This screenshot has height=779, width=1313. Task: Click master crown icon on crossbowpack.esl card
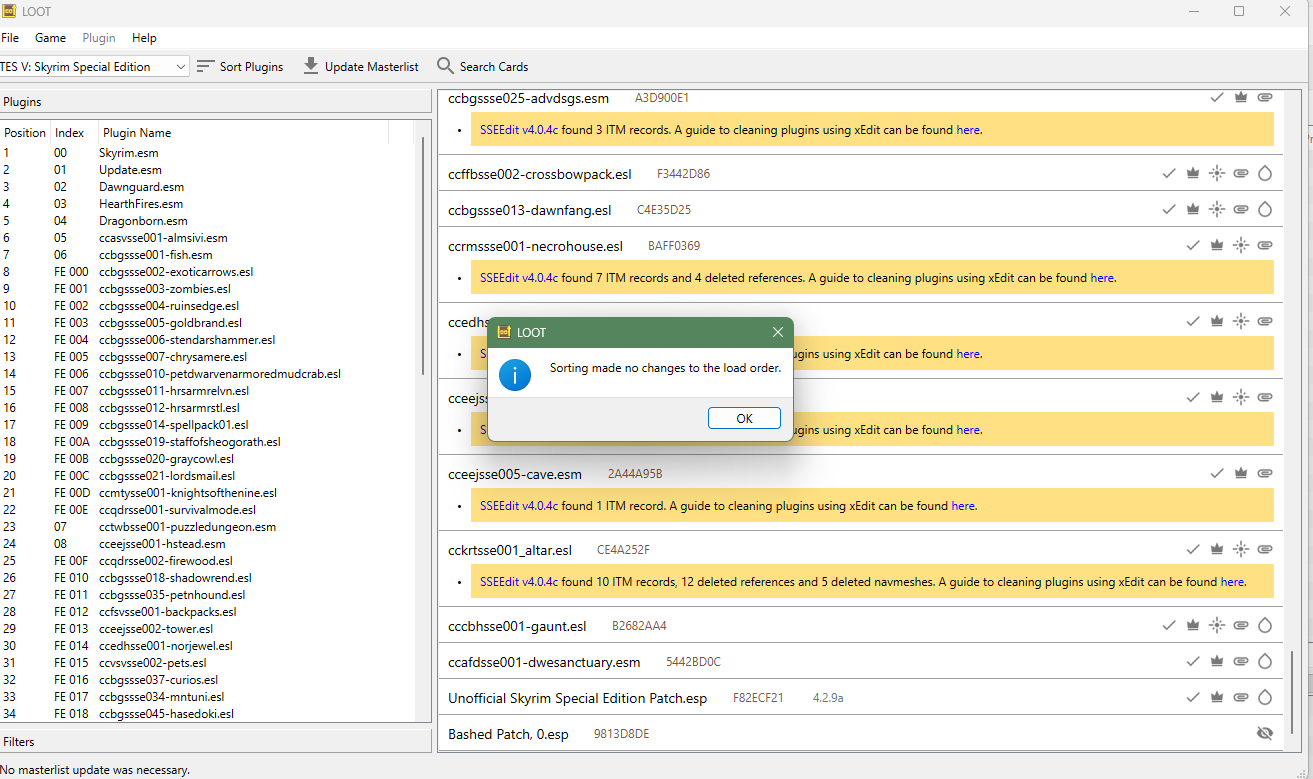coord(1193,173)
